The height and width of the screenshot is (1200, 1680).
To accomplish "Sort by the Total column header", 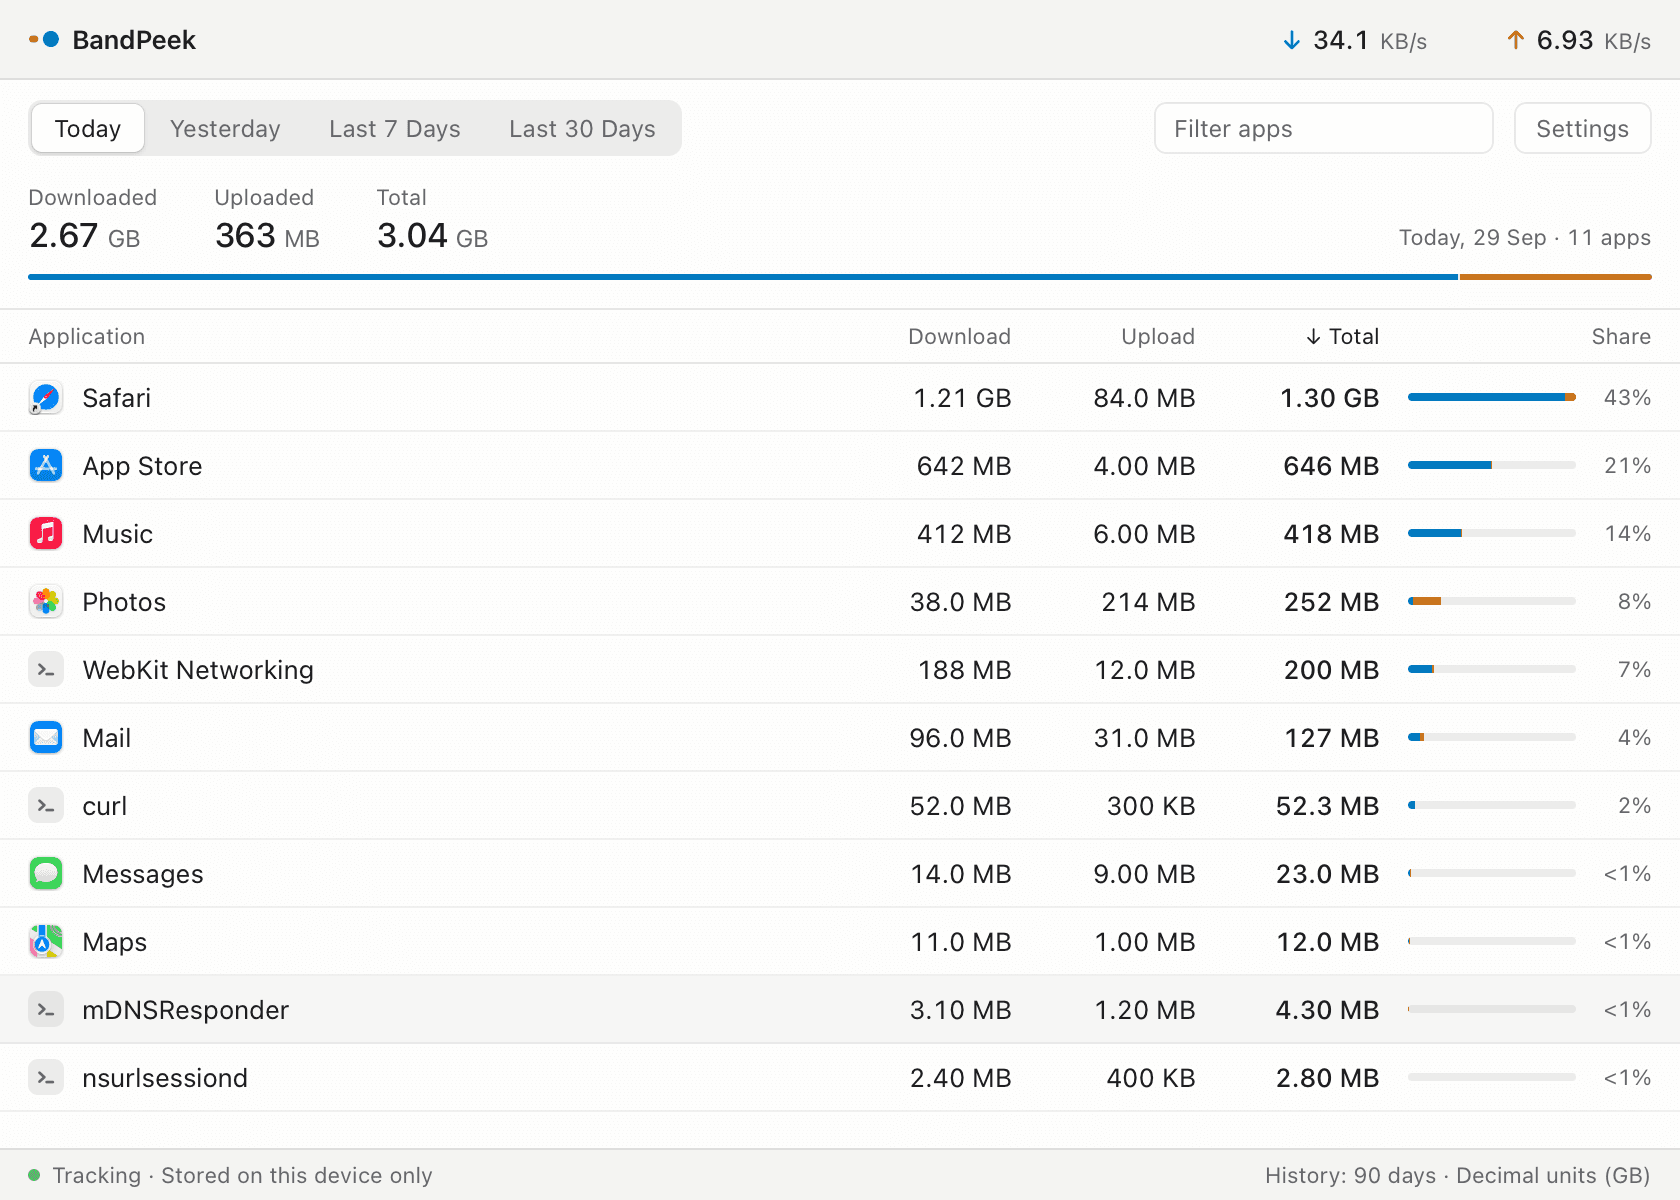I will (1342, 337).
